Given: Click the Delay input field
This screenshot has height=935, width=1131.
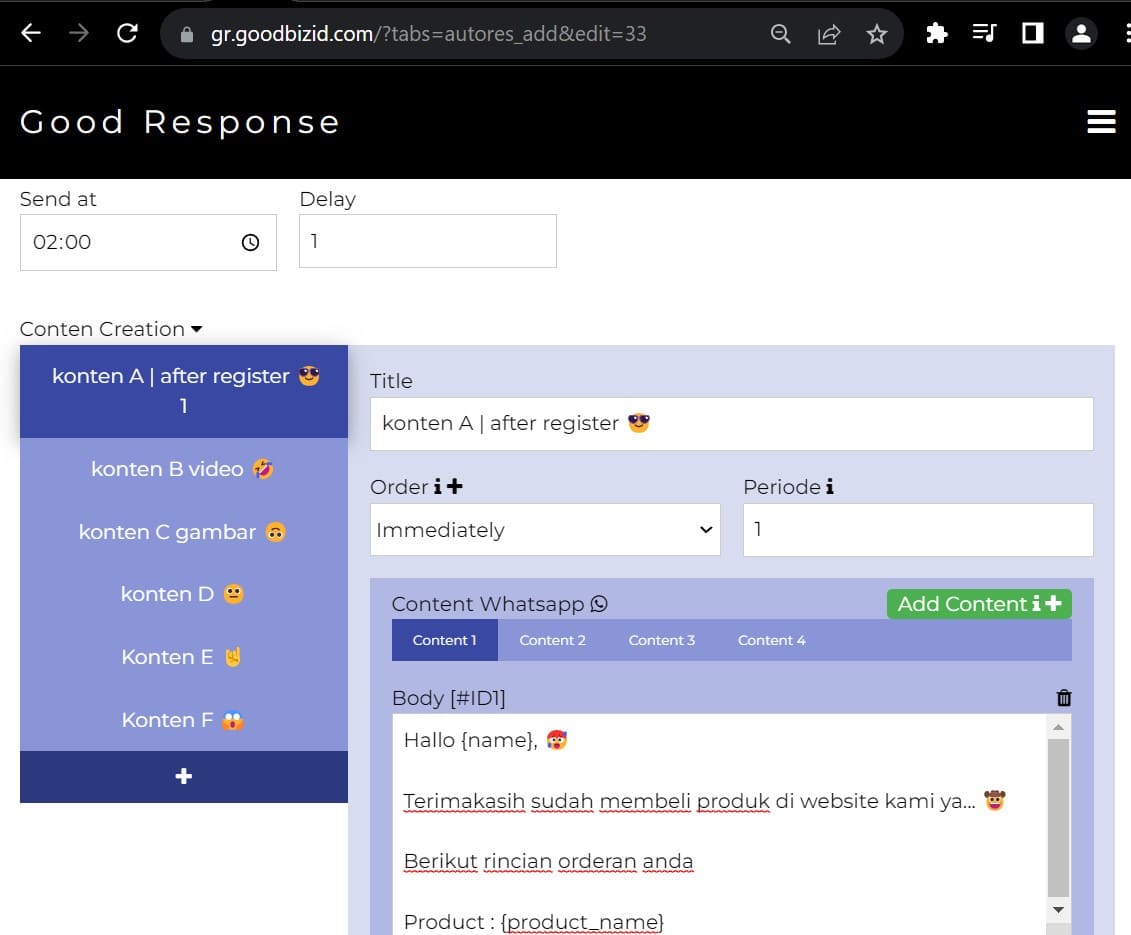Looking at the screenshot, I should (x=427, y=242).
